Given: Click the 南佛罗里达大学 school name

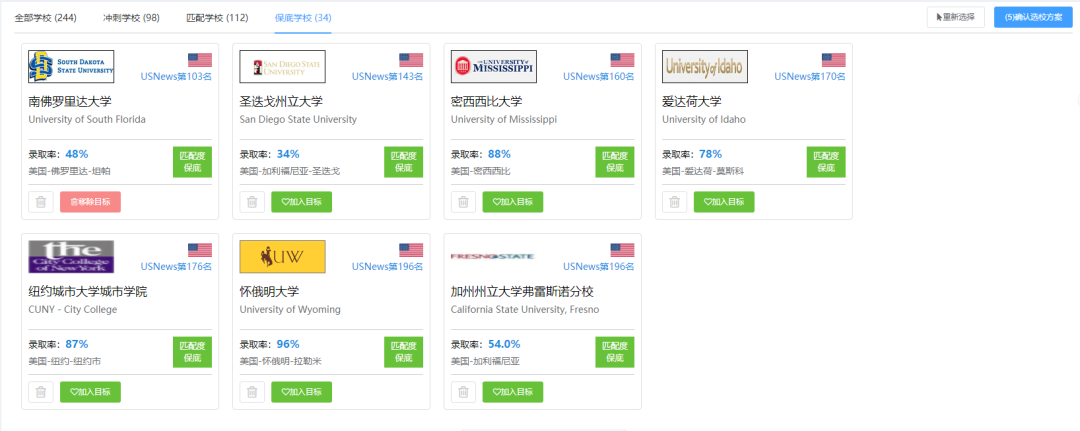Looking at the screenshot, I should pyautogui.click(x=70, y=102).
